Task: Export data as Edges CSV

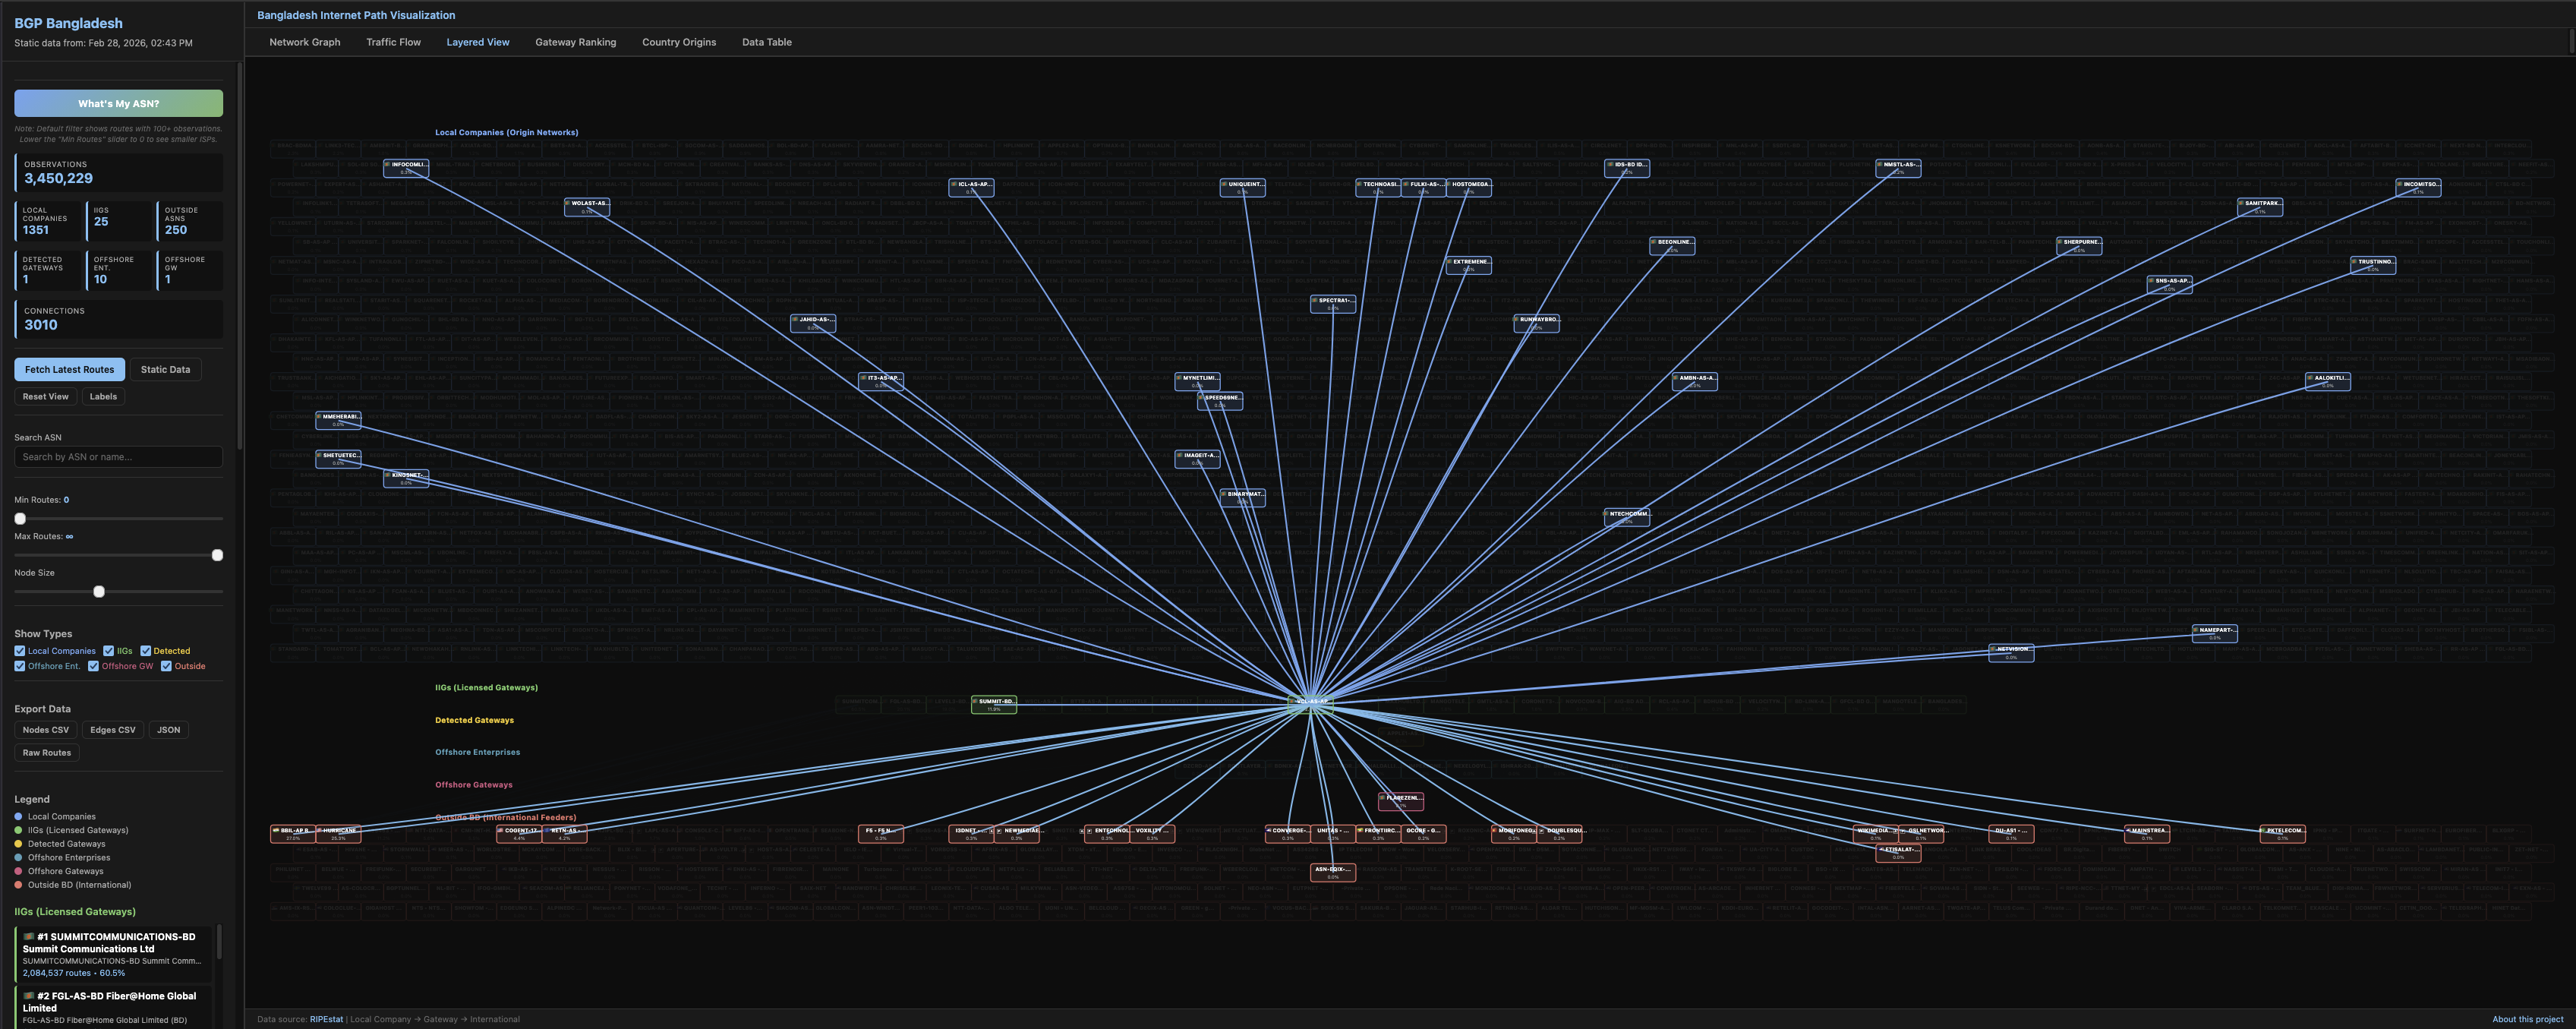Action: 112,730
